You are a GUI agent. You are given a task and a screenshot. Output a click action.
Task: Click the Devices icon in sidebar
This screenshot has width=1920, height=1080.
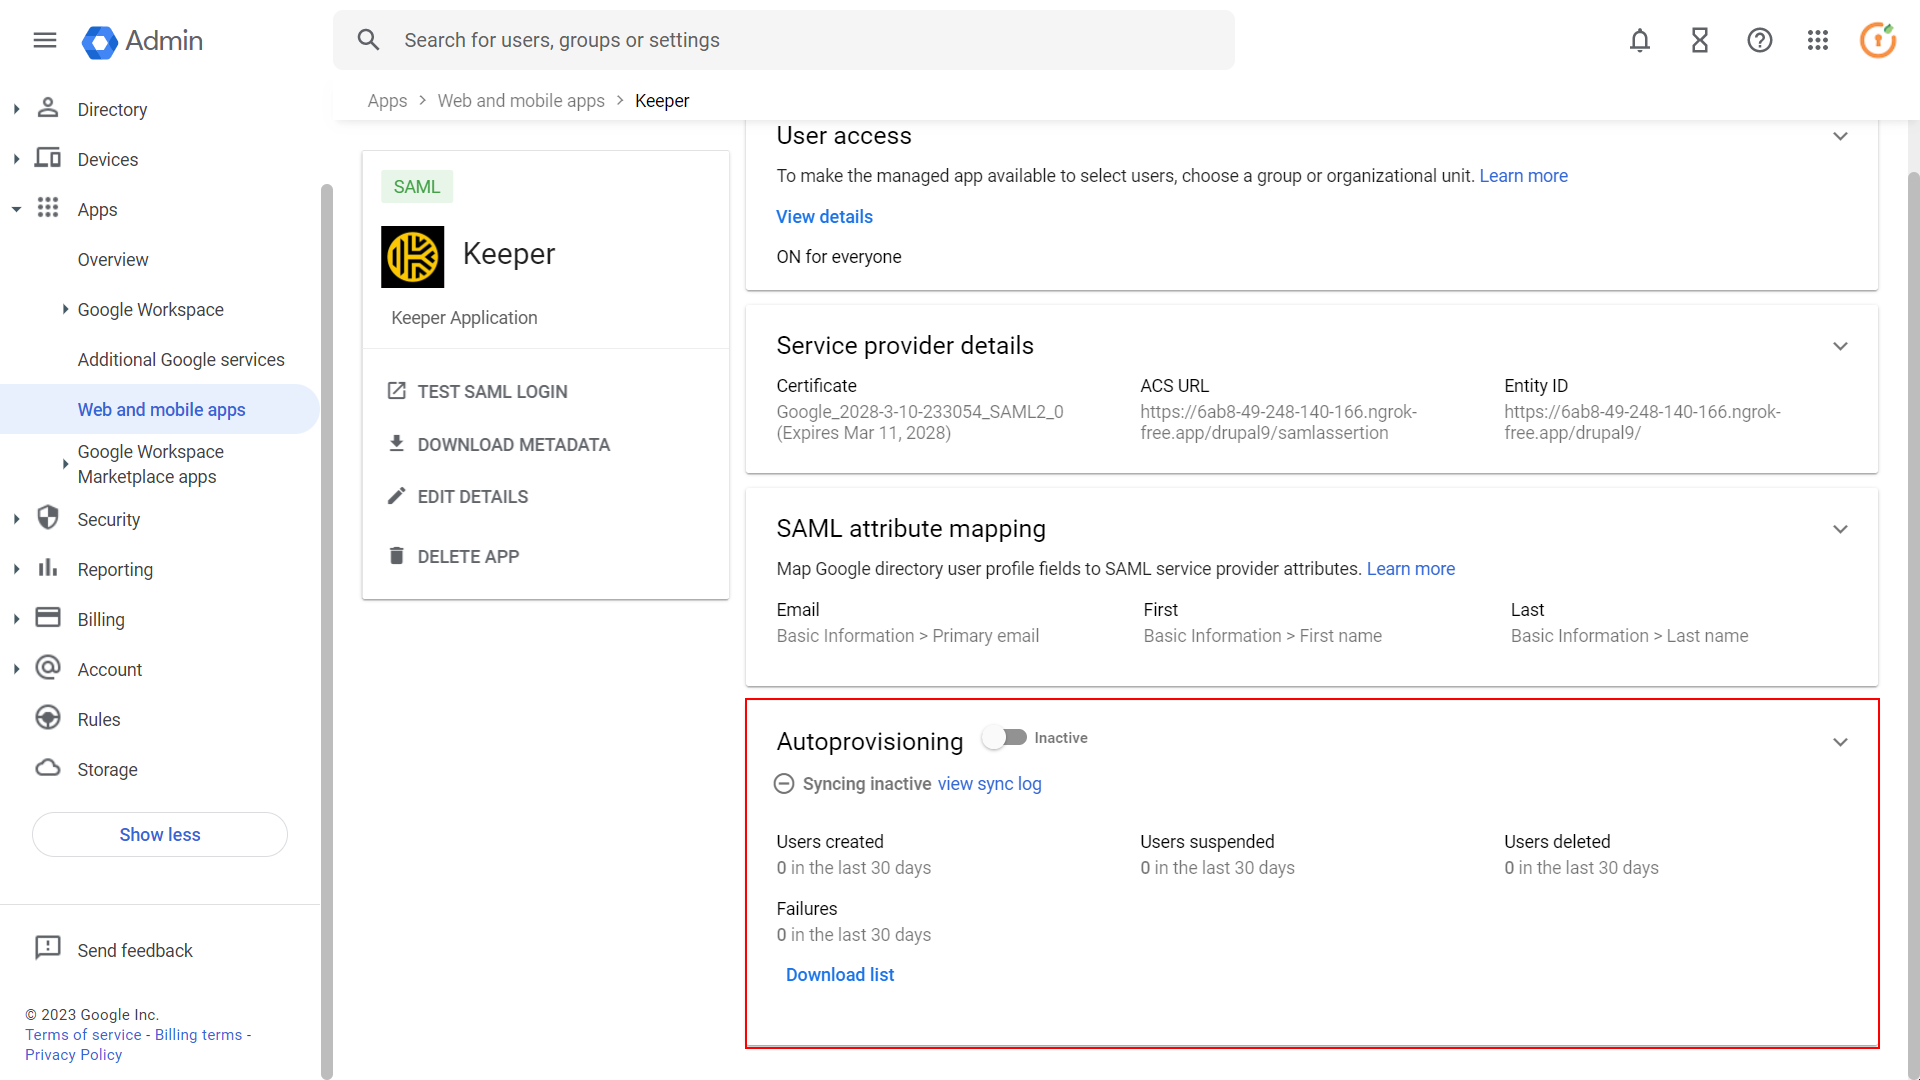click(48, 158)
